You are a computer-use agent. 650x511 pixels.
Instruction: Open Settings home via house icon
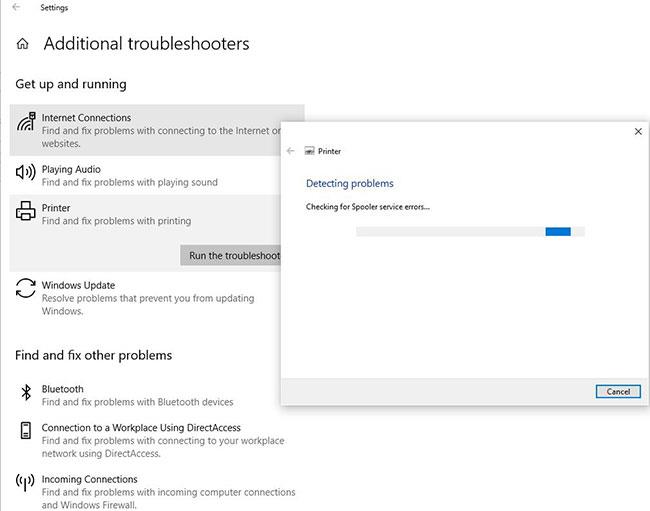pos(22,44)
